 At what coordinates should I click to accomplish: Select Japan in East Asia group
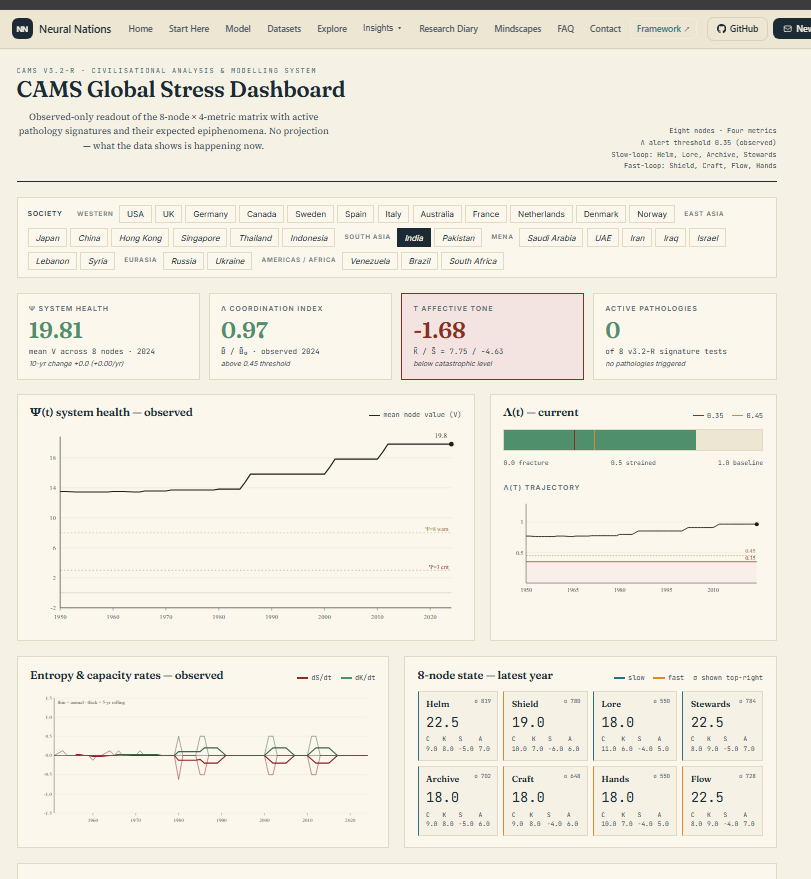[48, 238]
